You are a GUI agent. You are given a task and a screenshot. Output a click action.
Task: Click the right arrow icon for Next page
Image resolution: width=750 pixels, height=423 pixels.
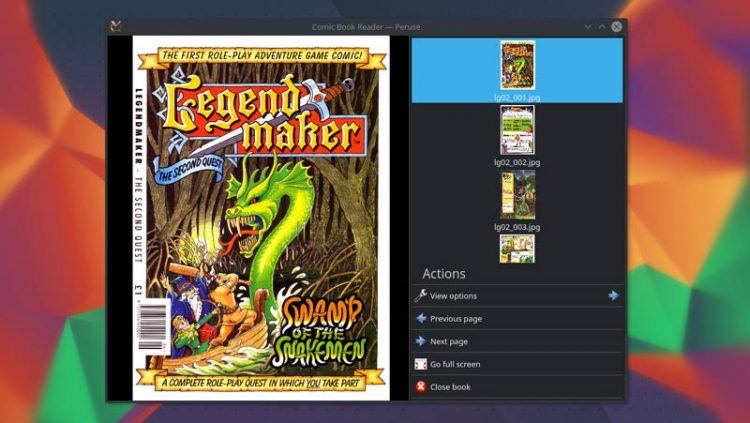pyautogui.click(x=421, y=342)
